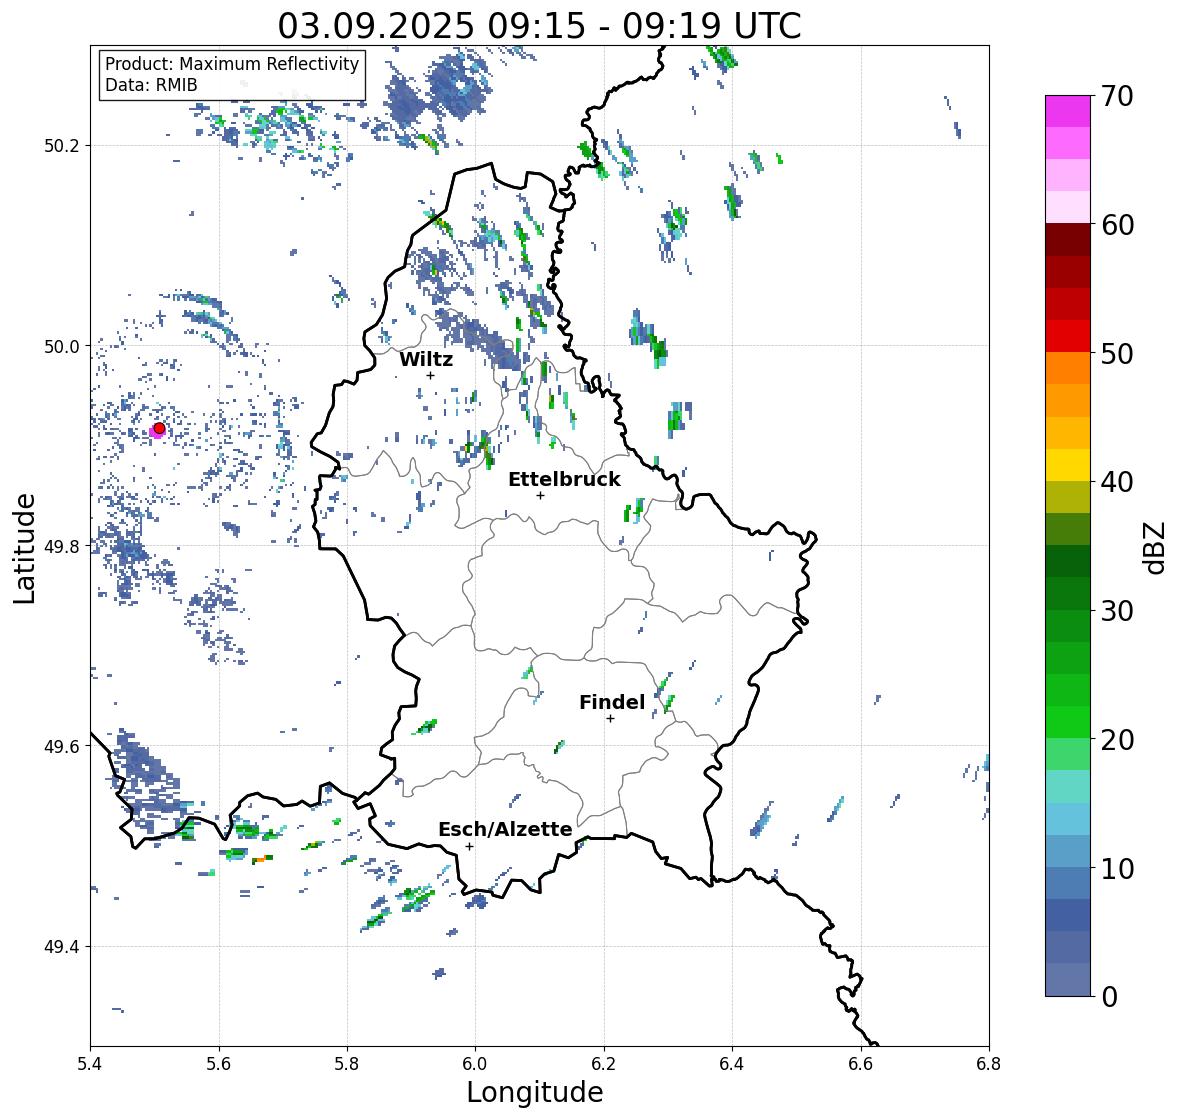
Task: Click longitude tick label 6.4
Action: [x=732, y=1063]
